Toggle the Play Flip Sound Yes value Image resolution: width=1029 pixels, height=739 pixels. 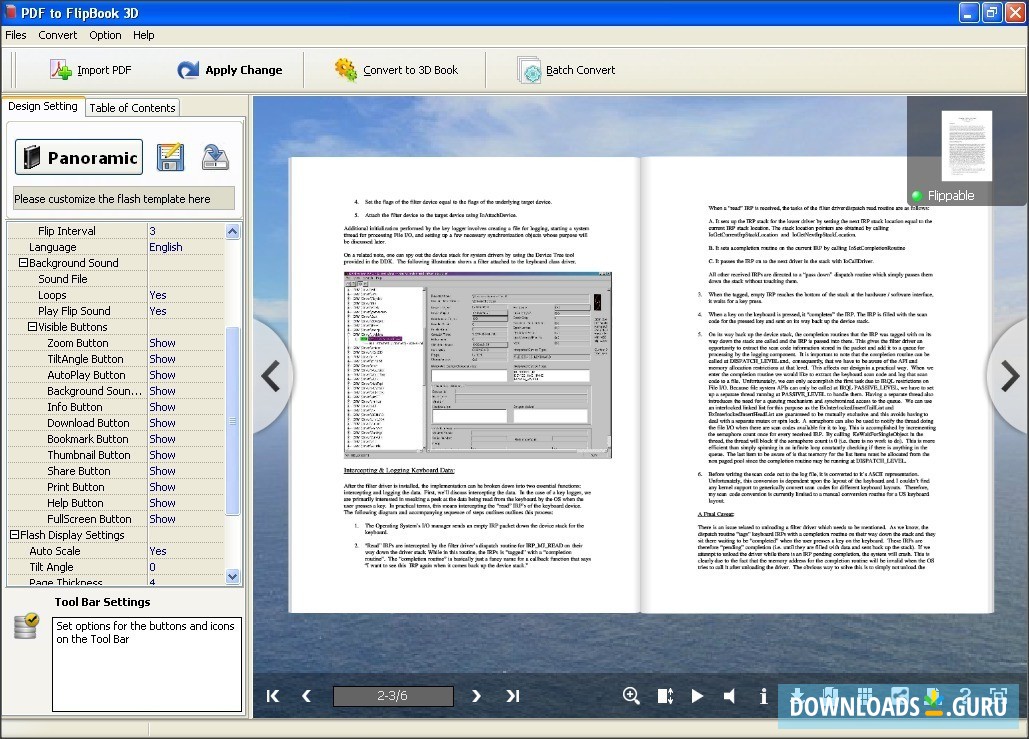(186, 311)
